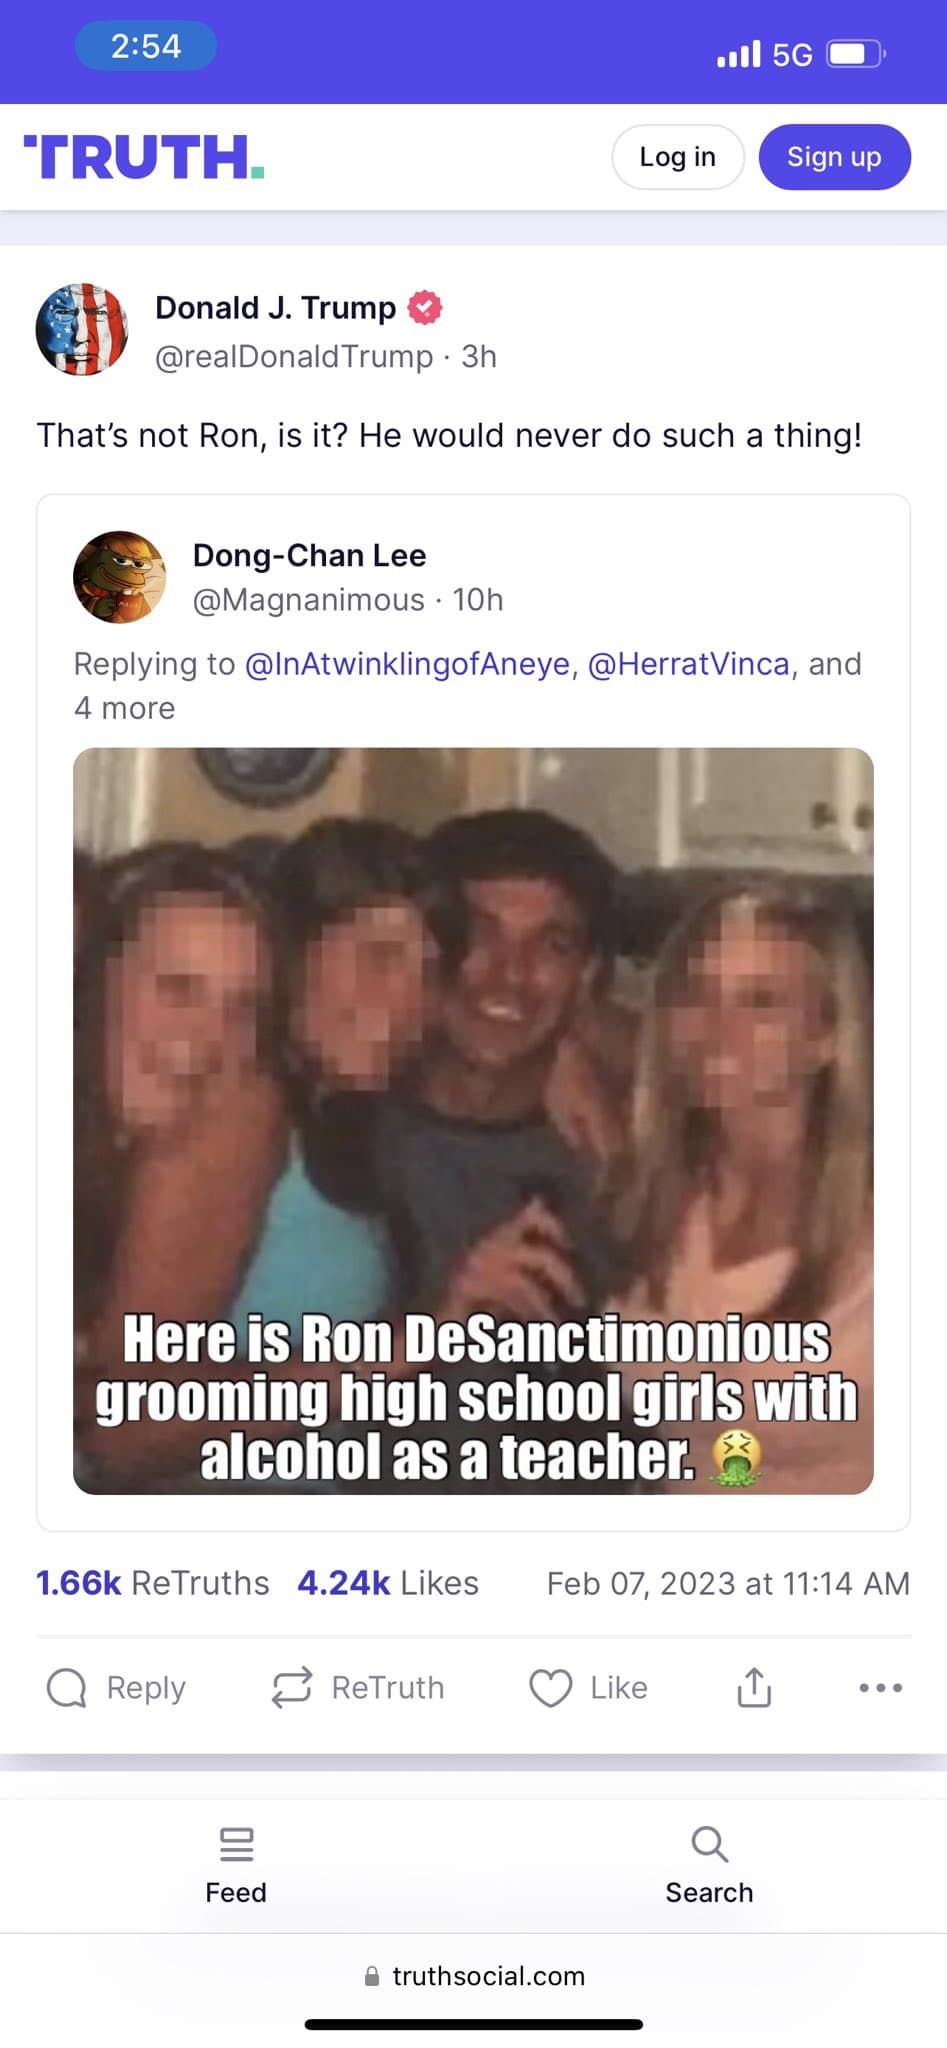View the 4.24k Likes list
This screenshot has height=2048, width=947.
[x=388, y=1583]
